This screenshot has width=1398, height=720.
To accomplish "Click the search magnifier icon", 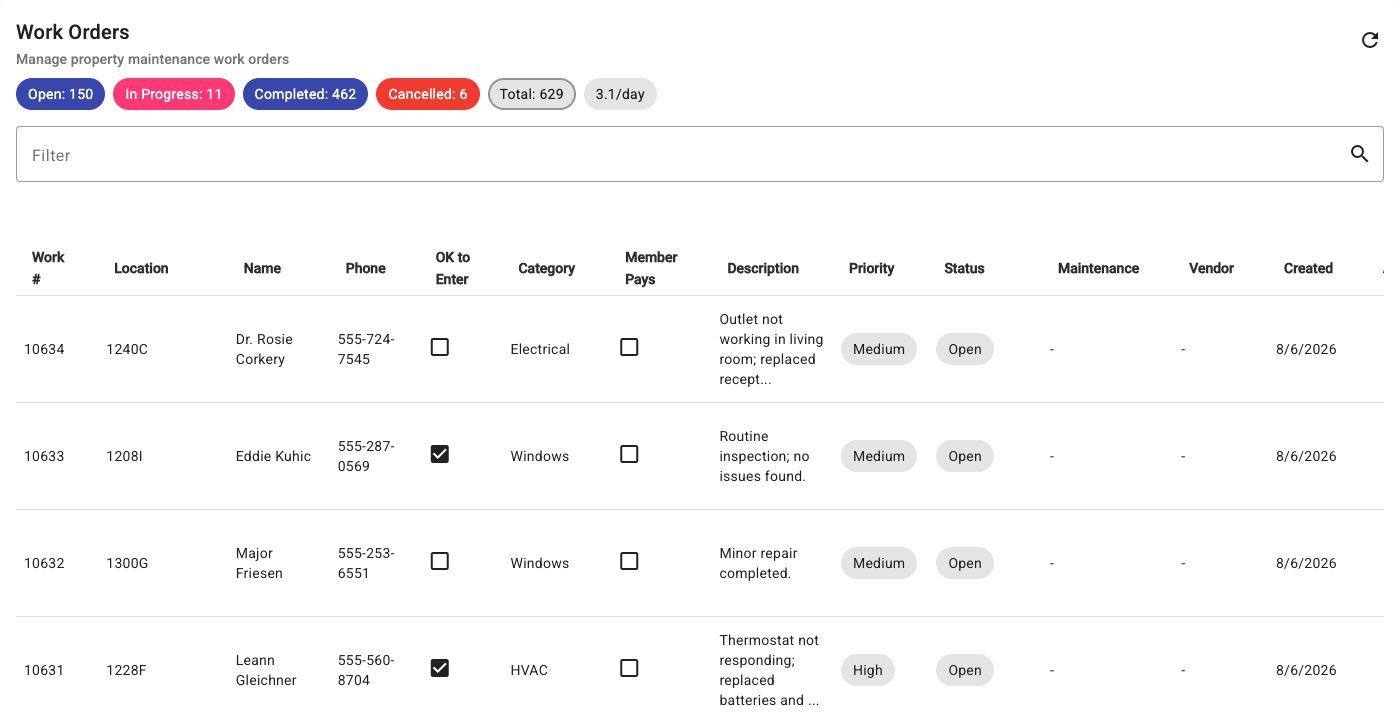I will click(1359, 154).
